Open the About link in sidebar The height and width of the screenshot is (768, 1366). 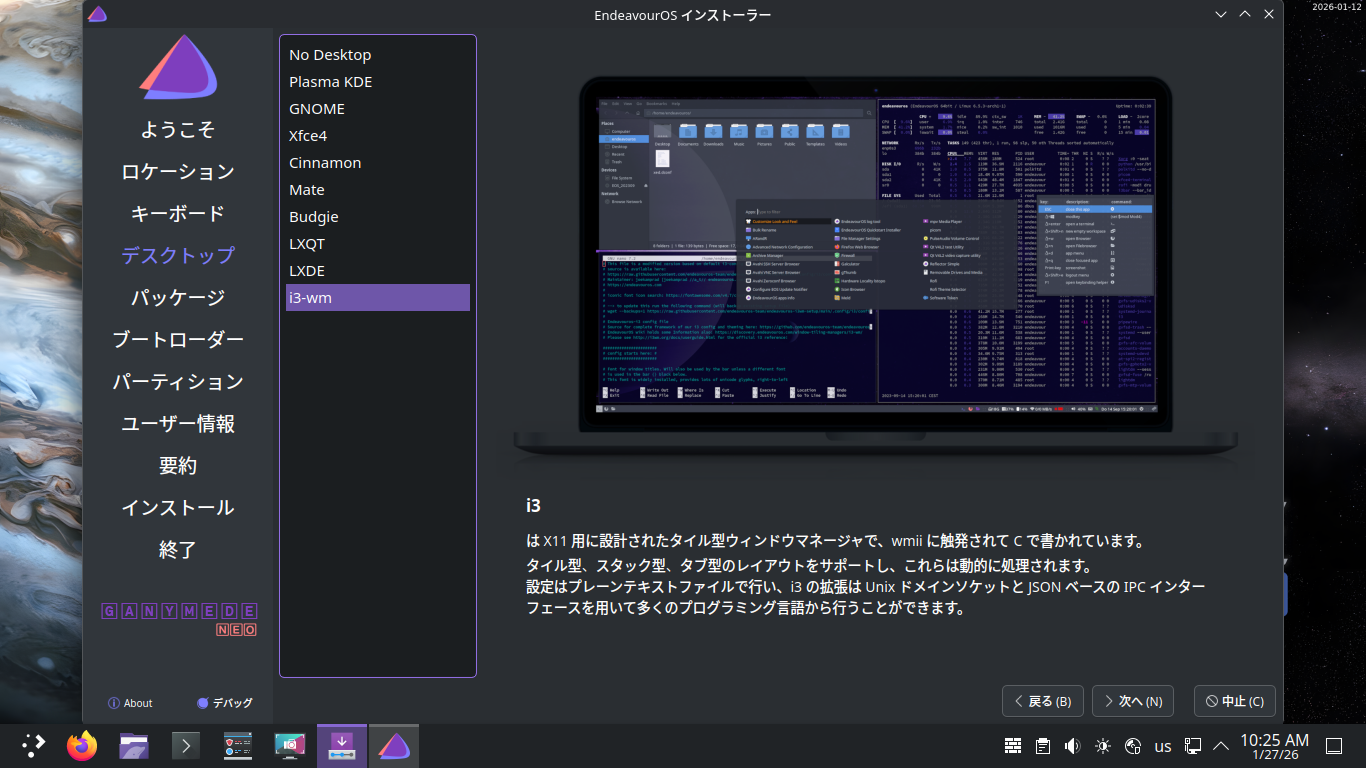point(130,703)
